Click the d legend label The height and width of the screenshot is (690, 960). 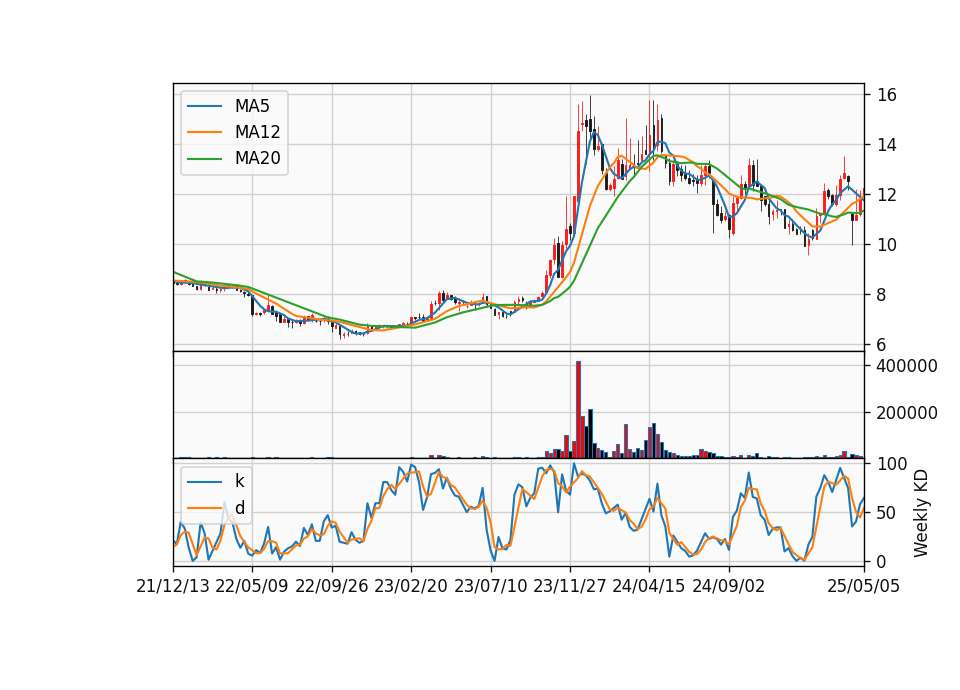(240, 508)
